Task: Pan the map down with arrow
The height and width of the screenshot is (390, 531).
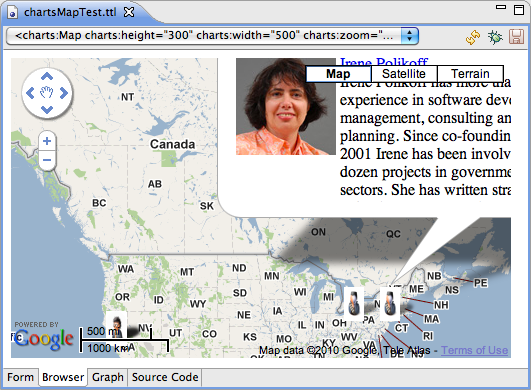Action: click(x=47, y=109)
